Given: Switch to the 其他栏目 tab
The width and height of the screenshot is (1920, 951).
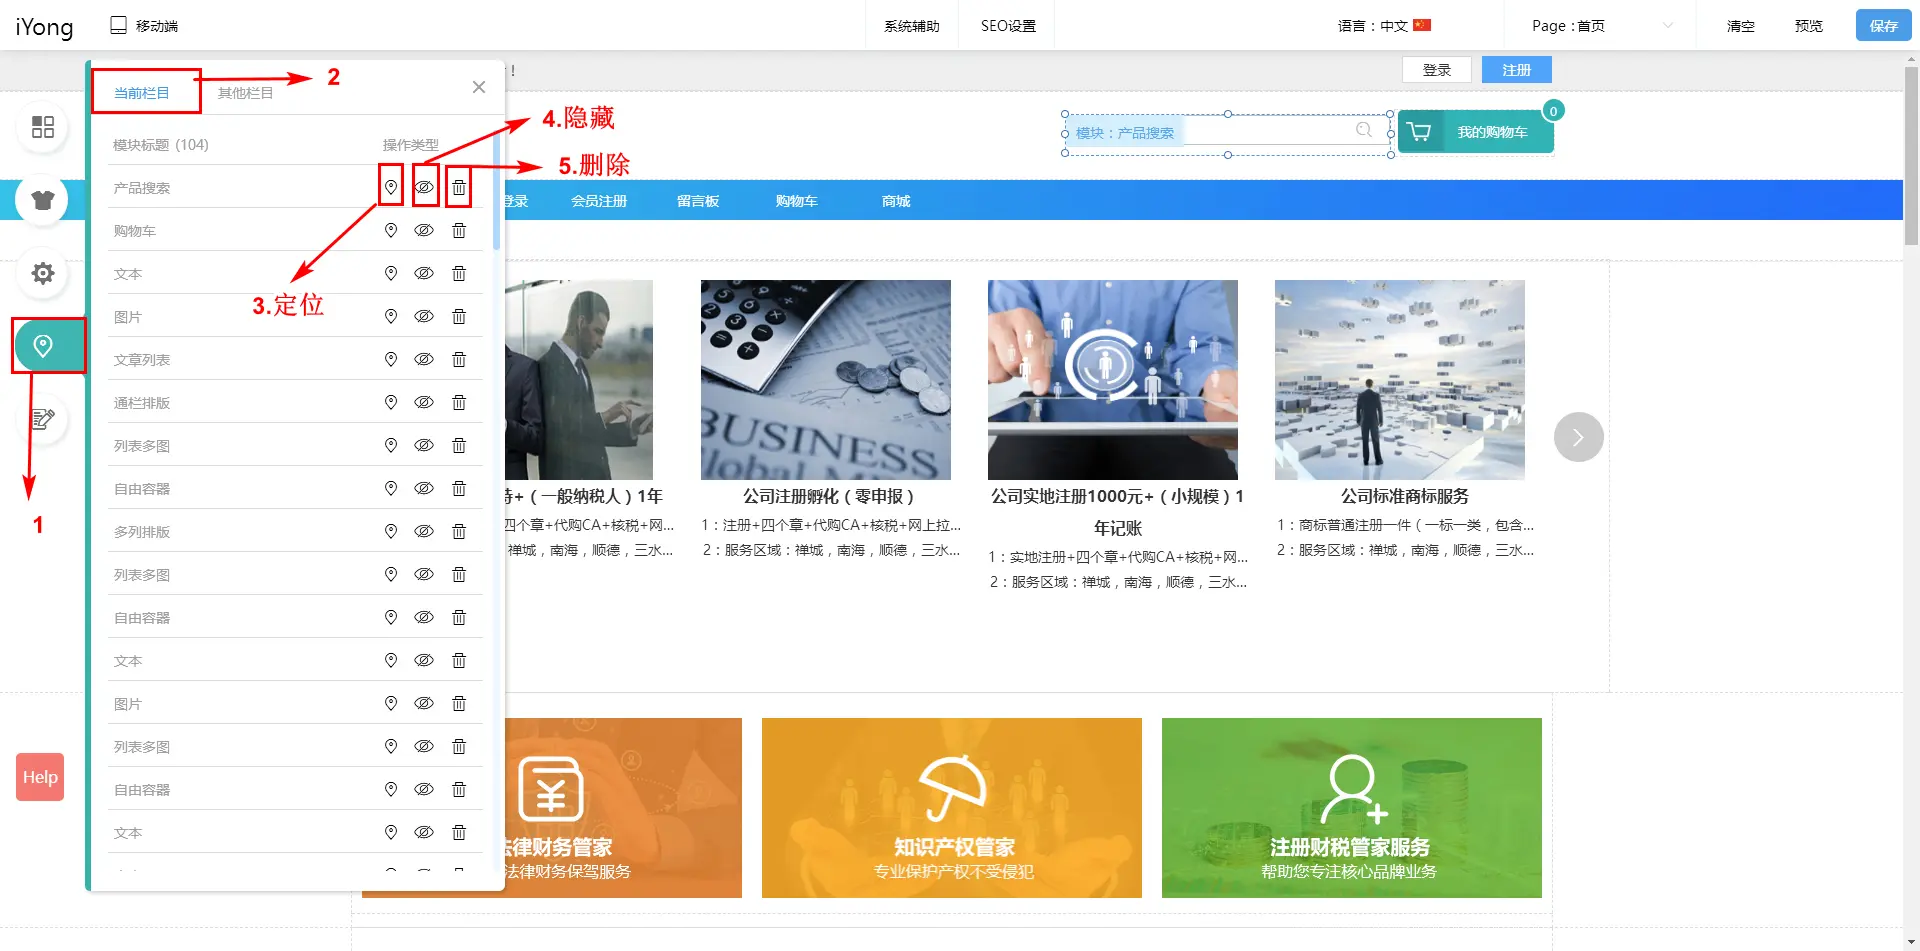Looking at the screenshot, I should click(x=245, y=93).
